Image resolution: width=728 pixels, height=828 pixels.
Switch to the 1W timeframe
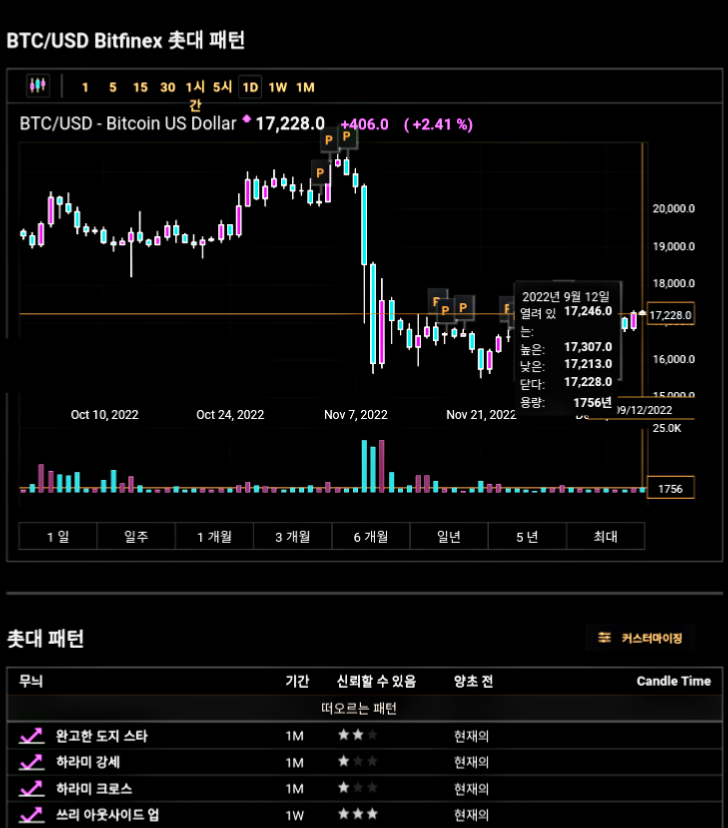pyautogui.click(x=278, y=87)
